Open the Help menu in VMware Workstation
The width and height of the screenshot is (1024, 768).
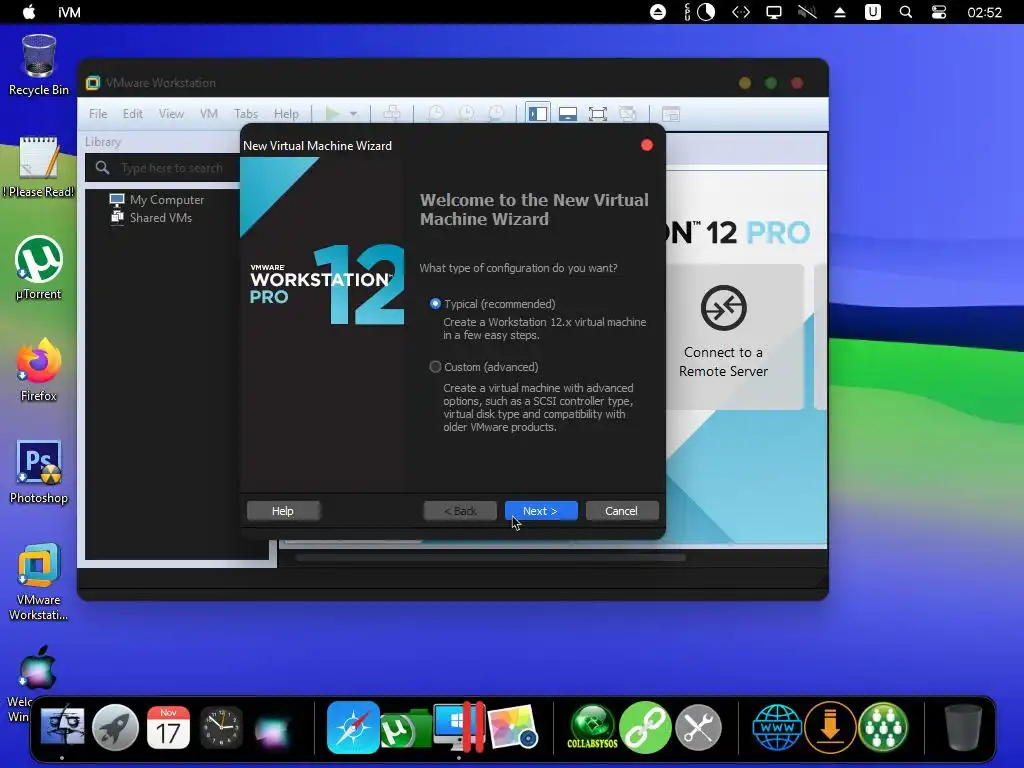coord(286,114)
